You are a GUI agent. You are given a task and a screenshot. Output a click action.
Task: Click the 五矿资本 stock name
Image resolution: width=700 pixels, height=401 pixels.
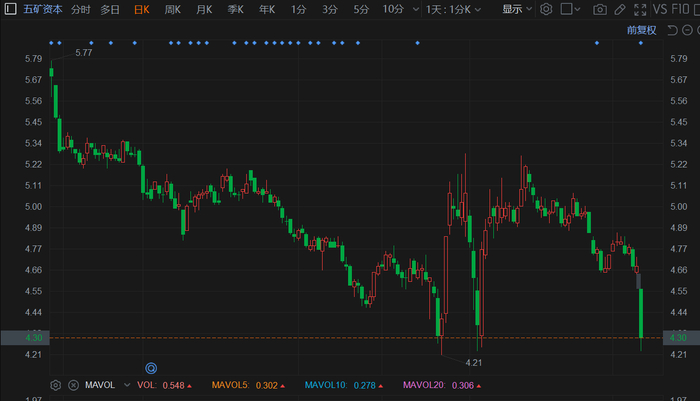point(43,9)
